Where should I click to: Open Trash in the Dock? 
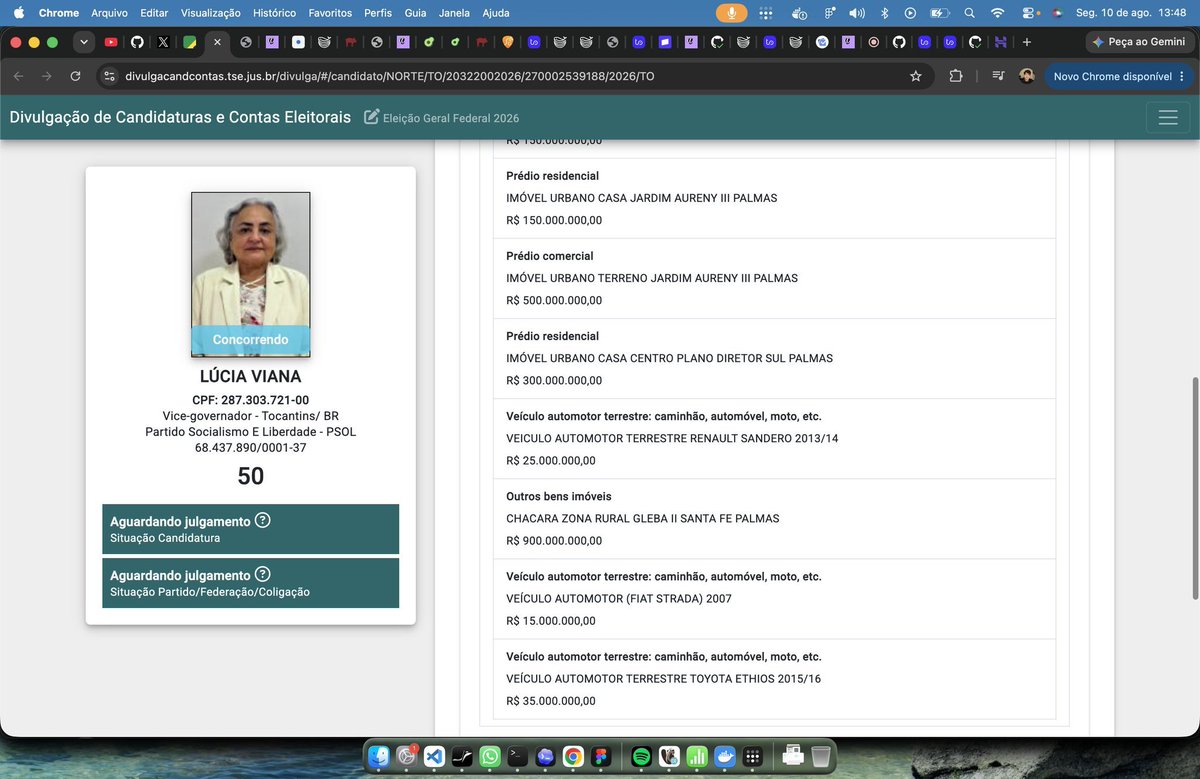820,757
